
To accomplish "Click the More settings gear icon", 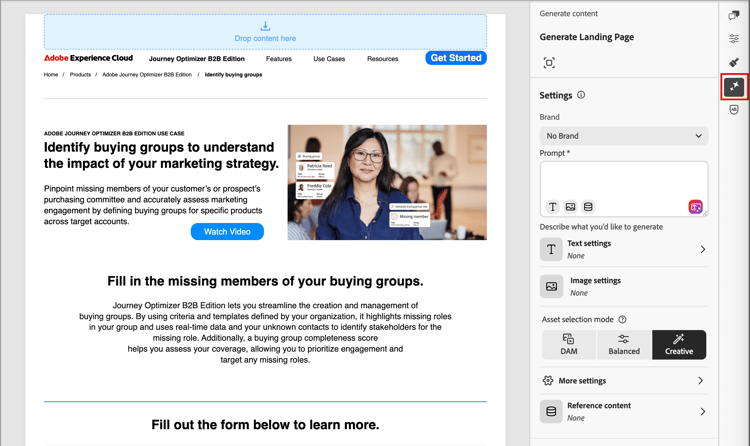I will pos(548,380).
